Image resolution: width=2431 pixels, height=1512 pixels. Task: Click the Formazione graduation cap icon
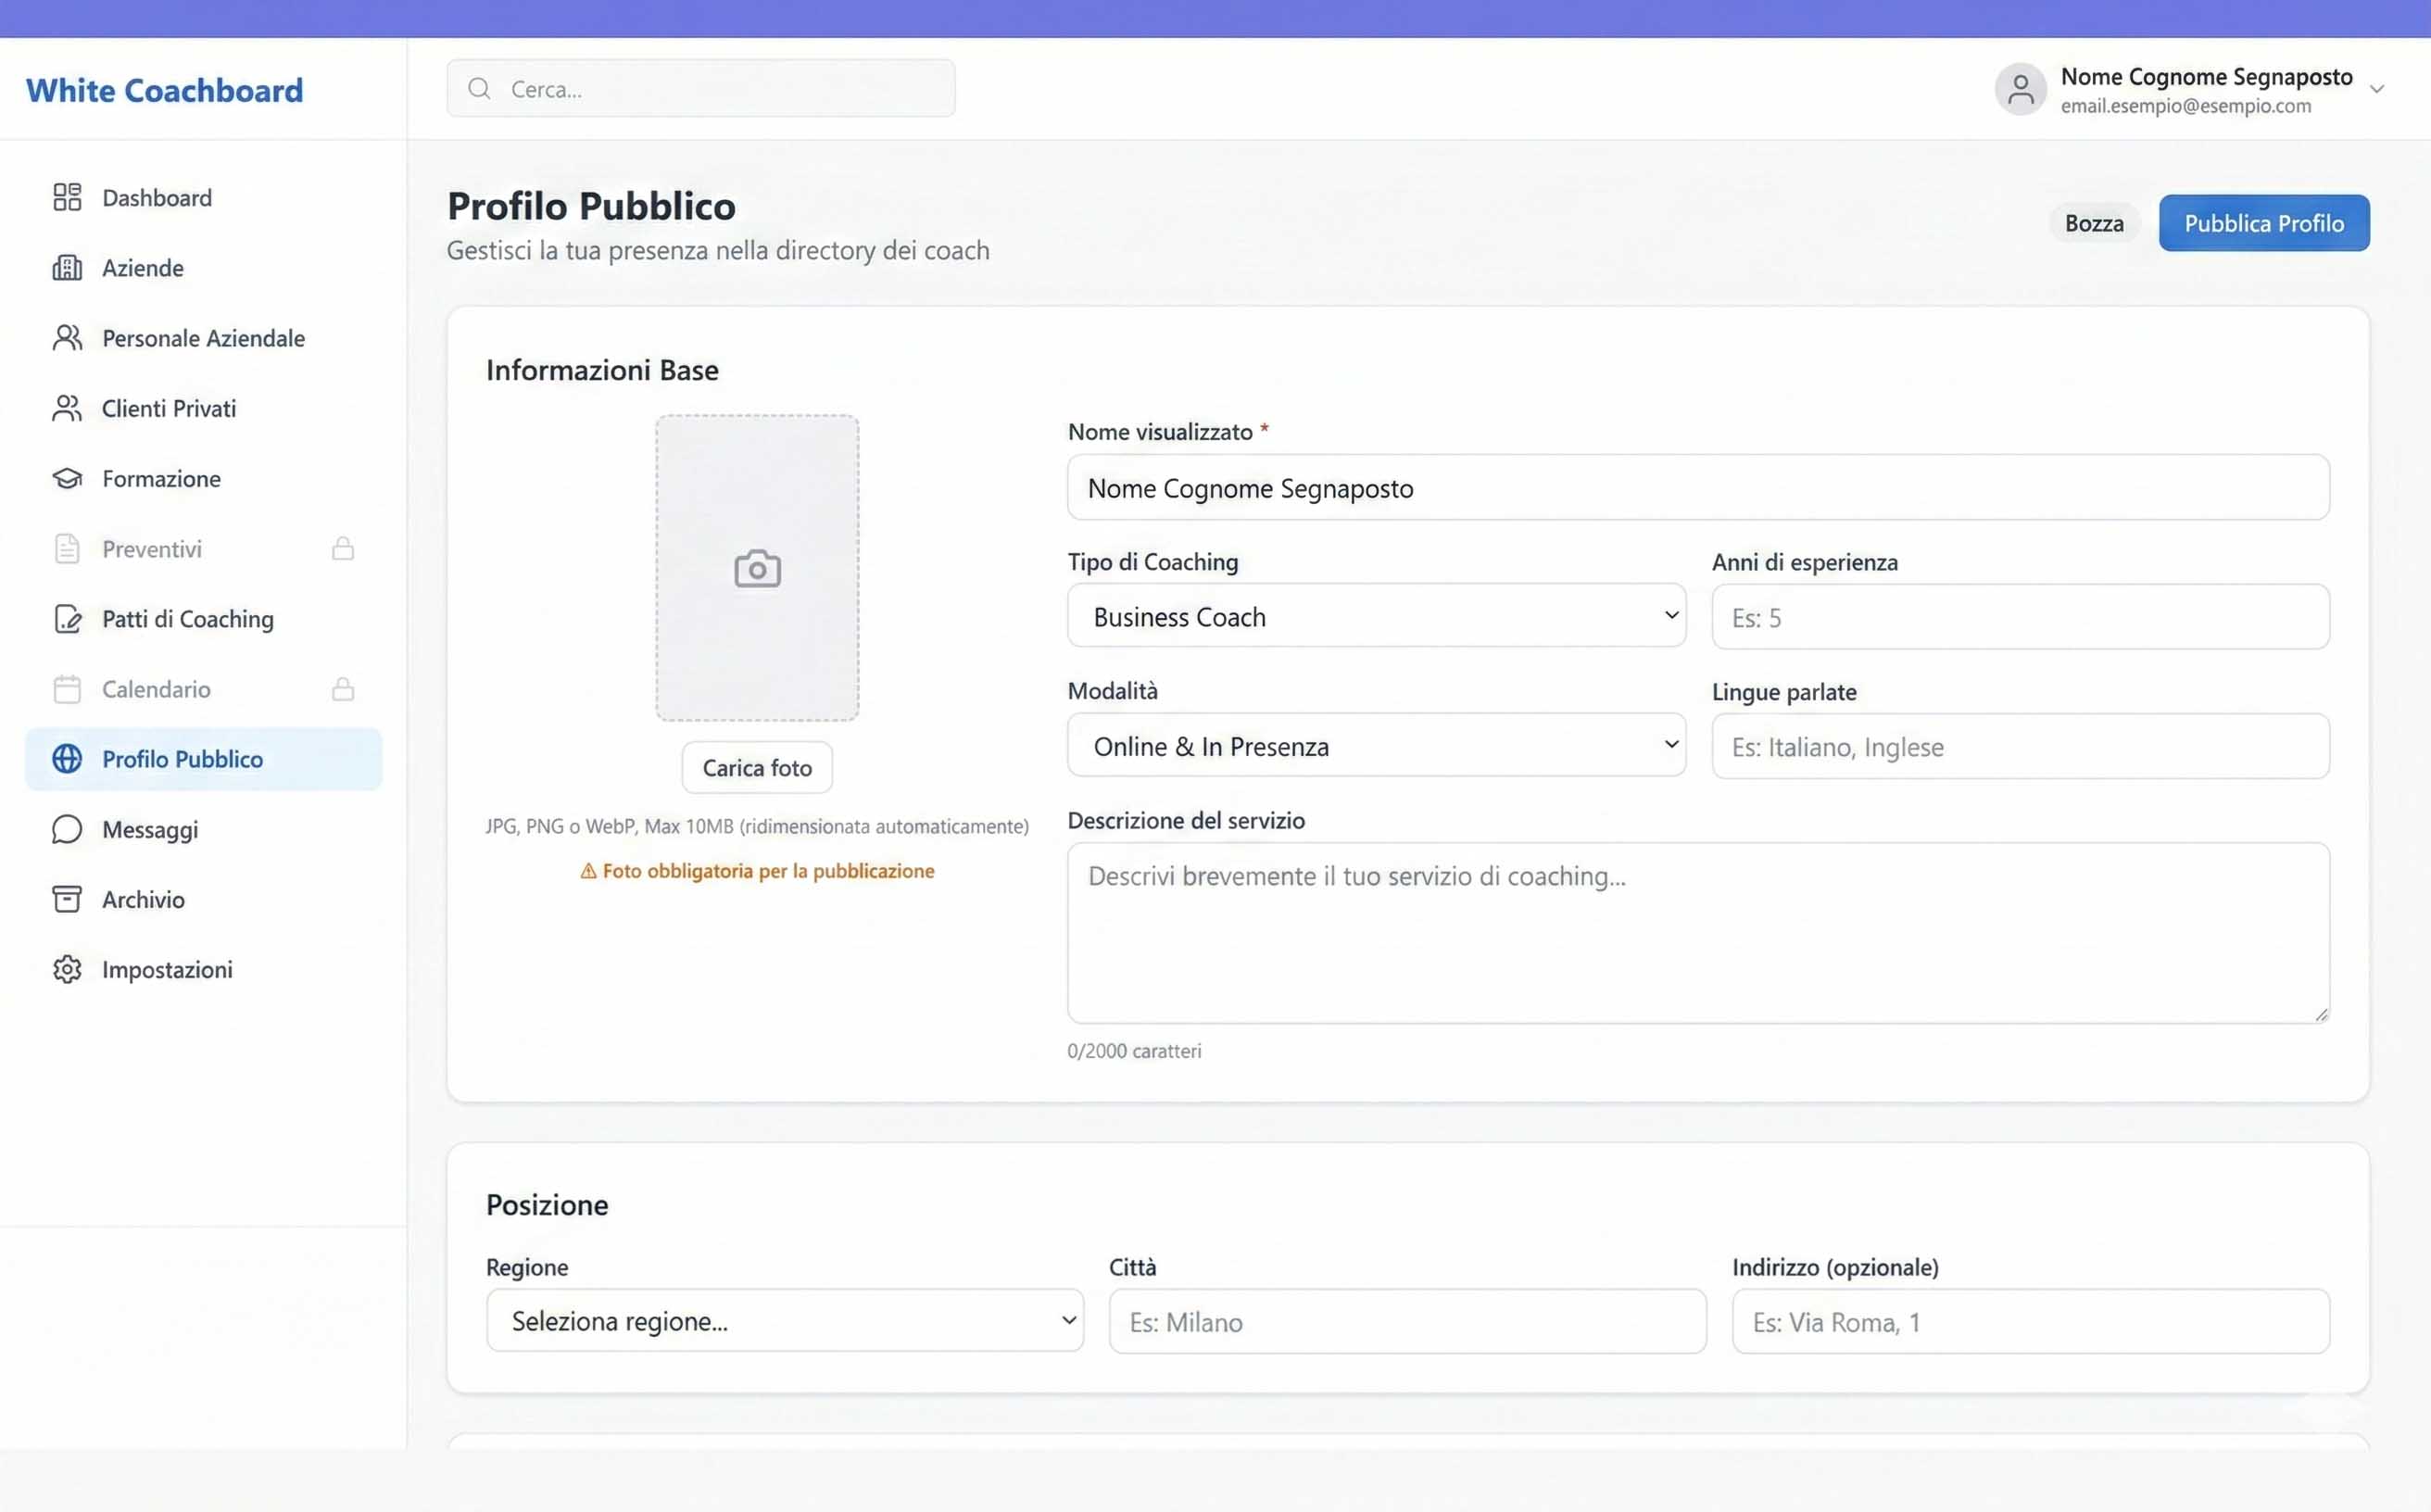(67, 478)
